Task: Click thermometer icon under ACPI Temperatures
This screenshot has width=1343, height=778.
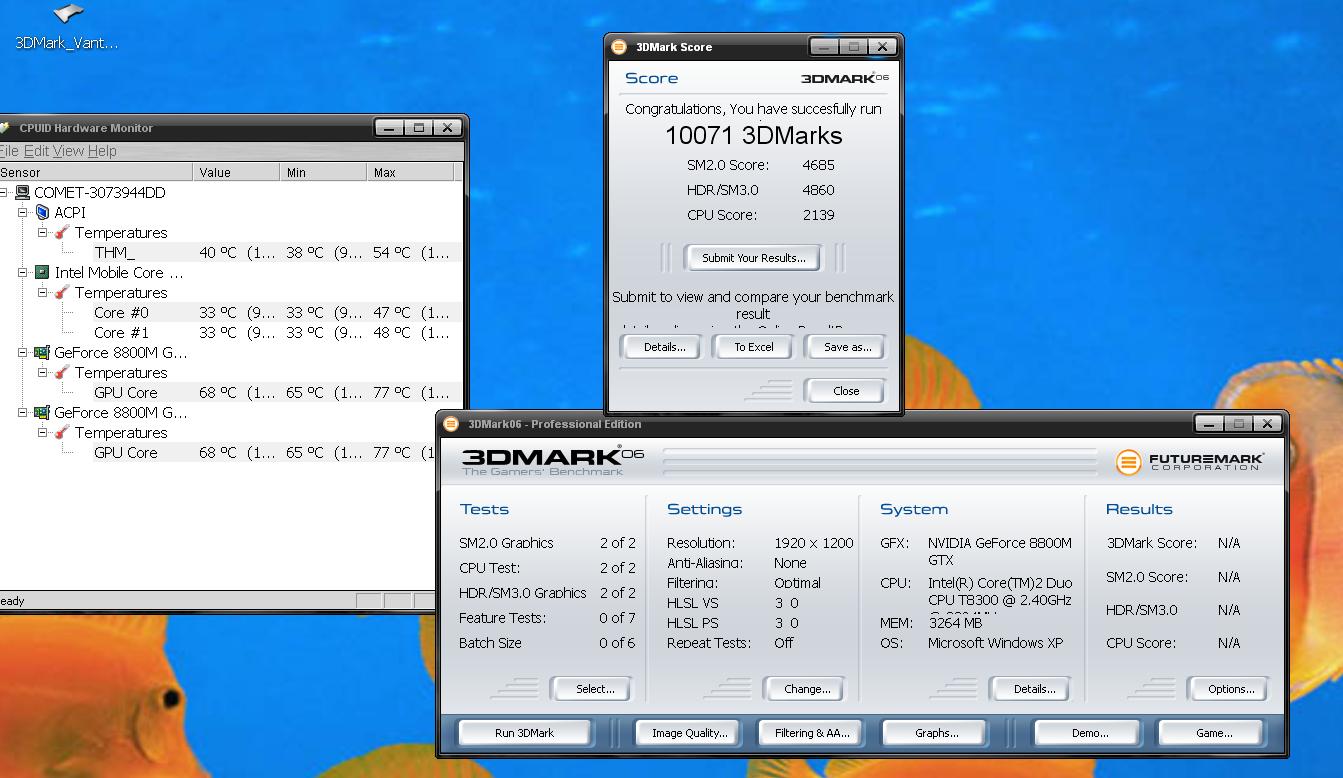Action: tap(62, 232)
